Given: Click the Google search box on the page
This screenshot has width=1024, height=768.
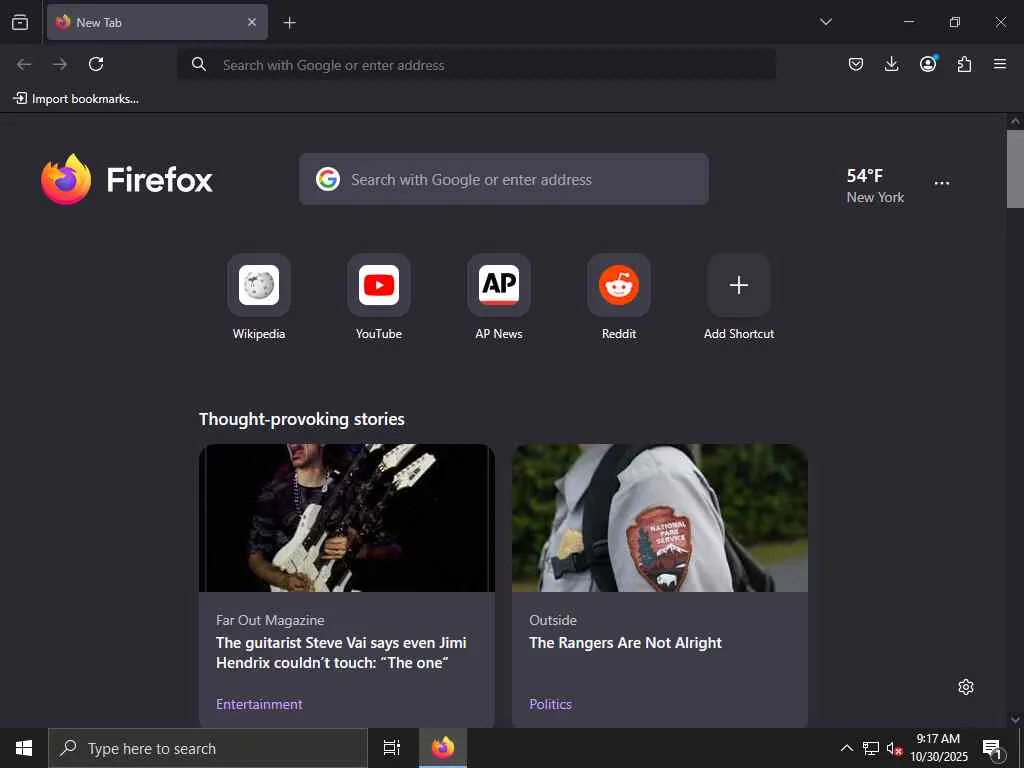Looking at the screenshot, I should 504,179.
